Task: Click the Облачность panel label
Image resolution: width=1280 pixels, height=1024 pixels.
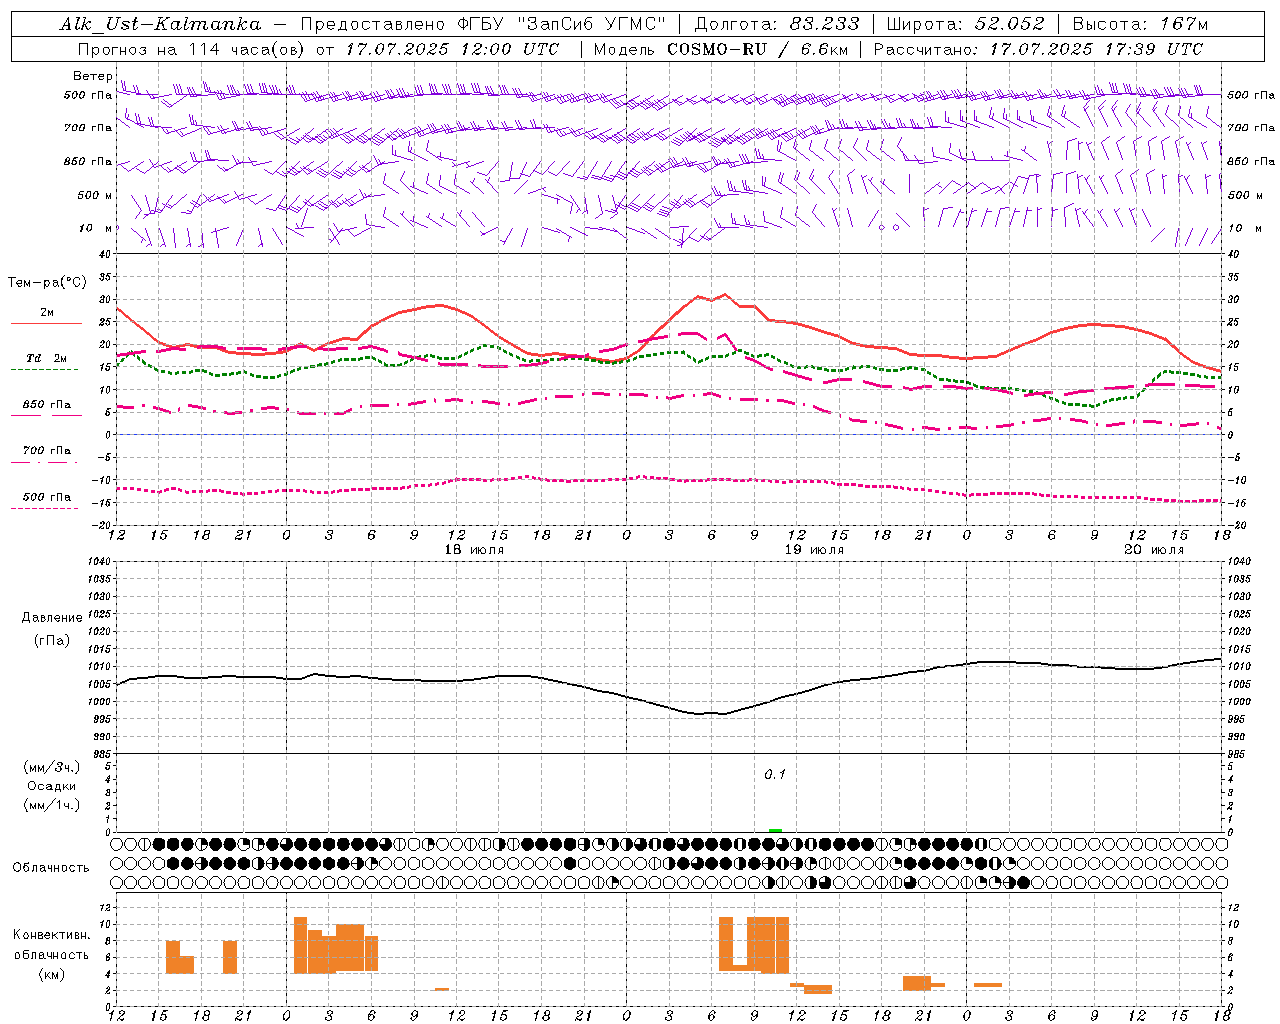Action: coord(51,868)
